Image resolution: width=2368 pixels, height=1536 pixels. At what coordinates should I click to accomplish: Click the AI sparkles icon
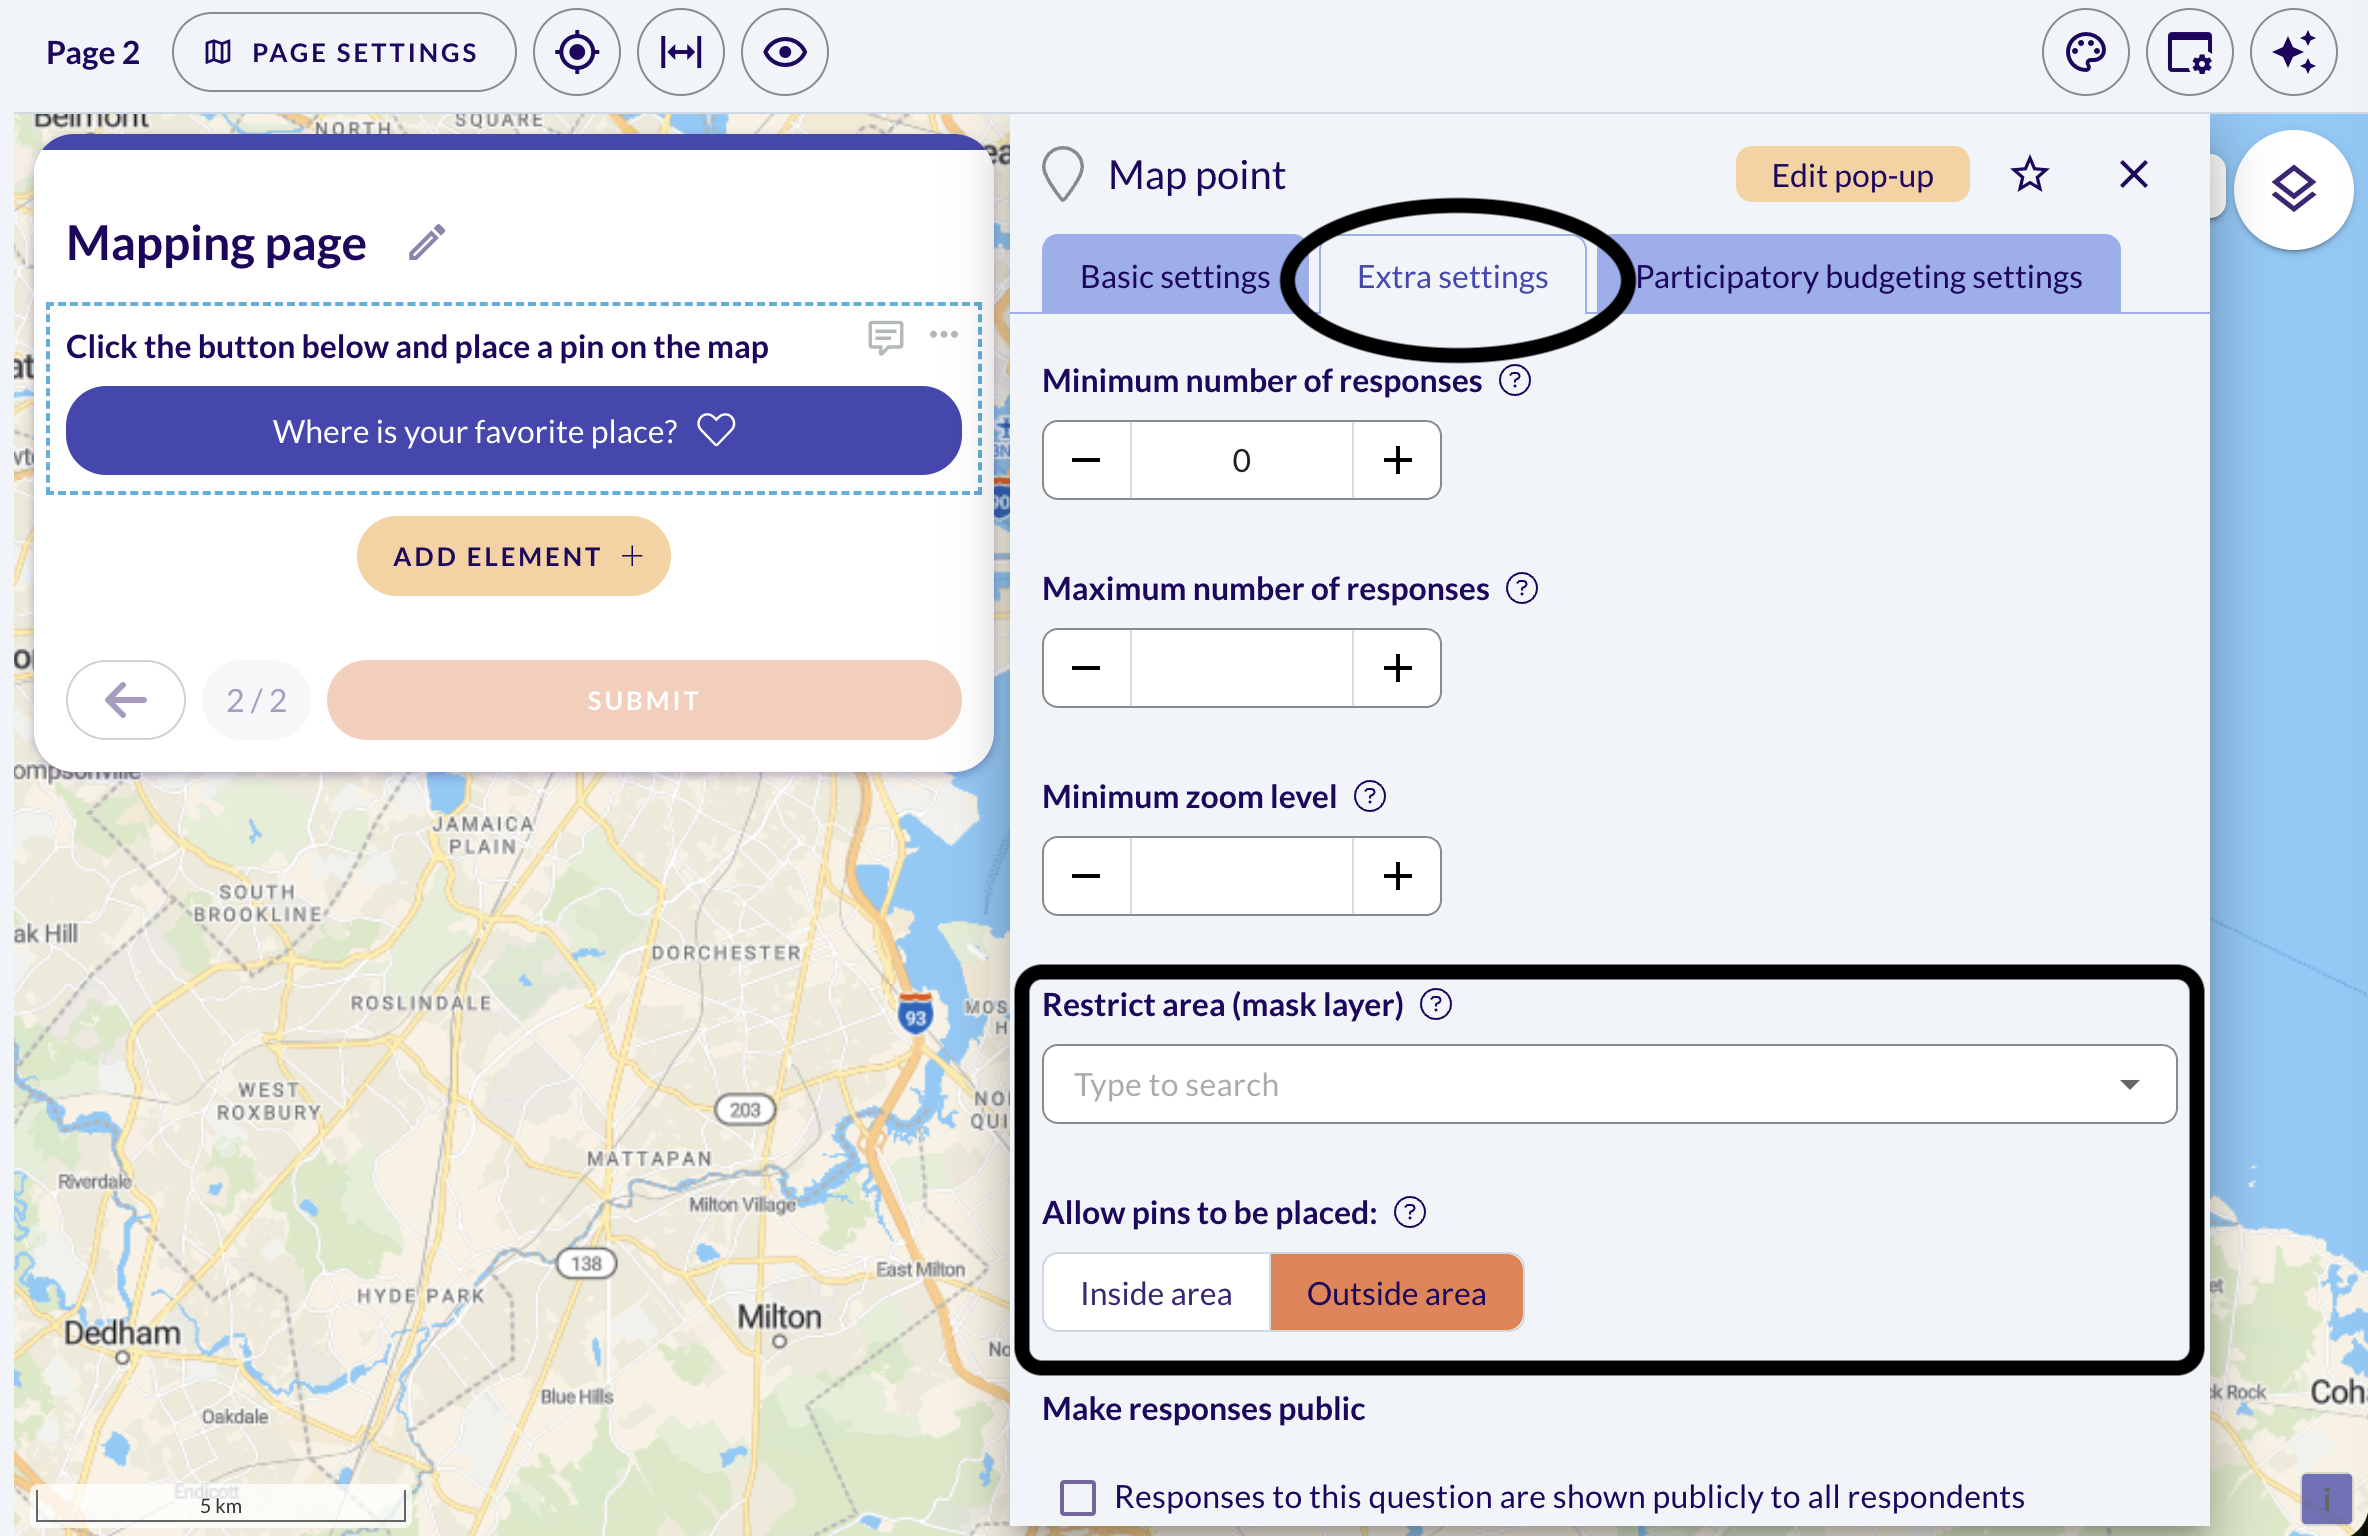click(2293, 52)
